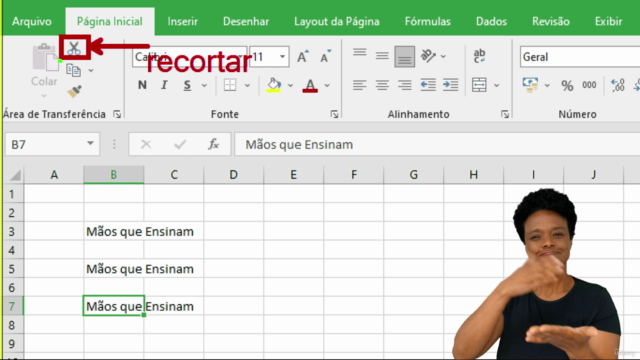Expand the underline style dropdown

pos(204,85)
